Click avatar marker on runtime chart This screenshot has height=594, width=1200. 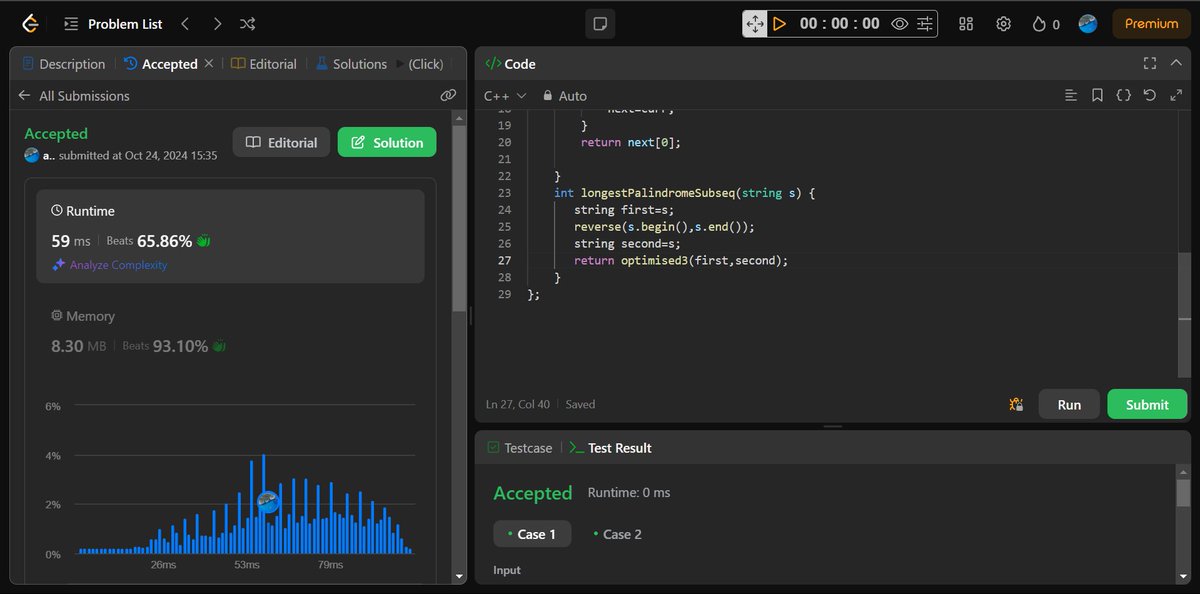[x=267, y=503]
